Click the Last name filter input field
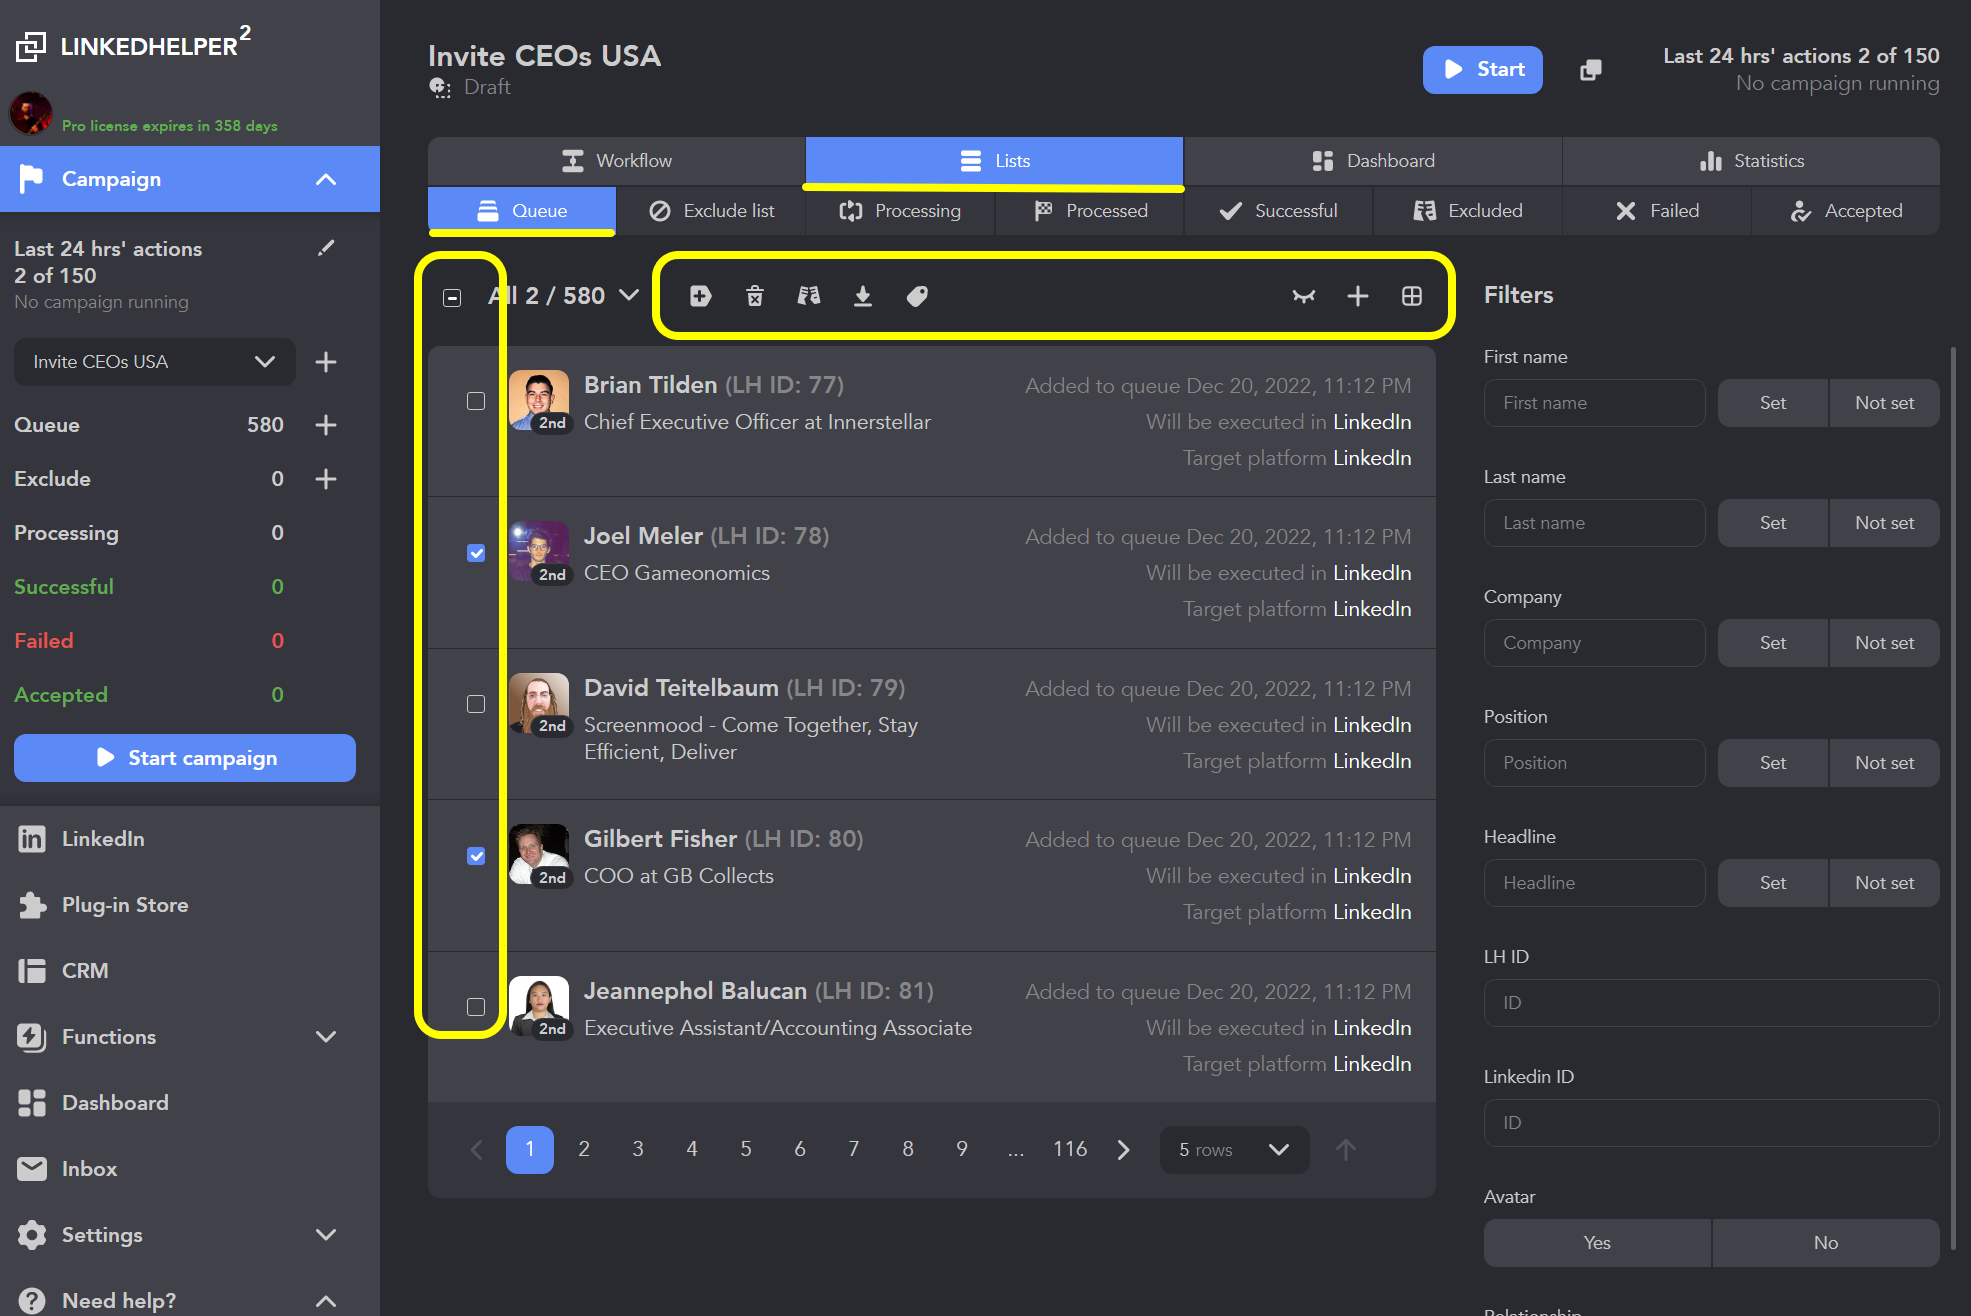Viewport: 1971px width, 1316px height. point(1595,523)
